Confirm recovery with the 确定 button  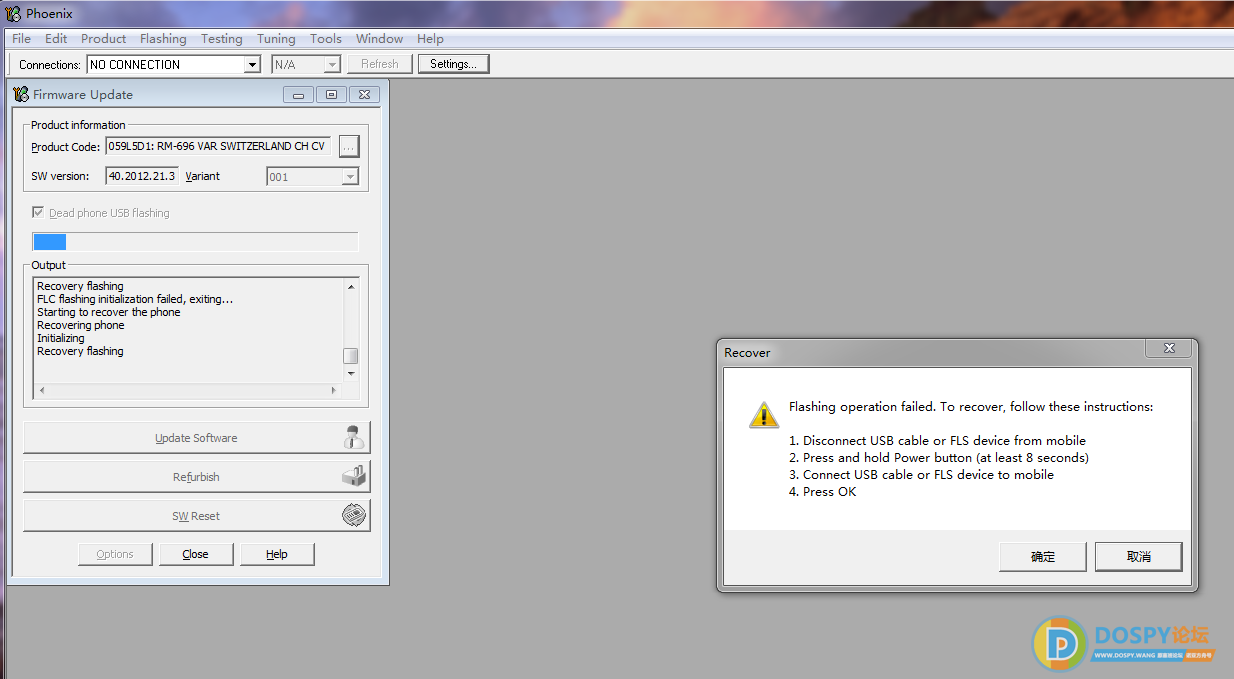(x=1043, y=557)
